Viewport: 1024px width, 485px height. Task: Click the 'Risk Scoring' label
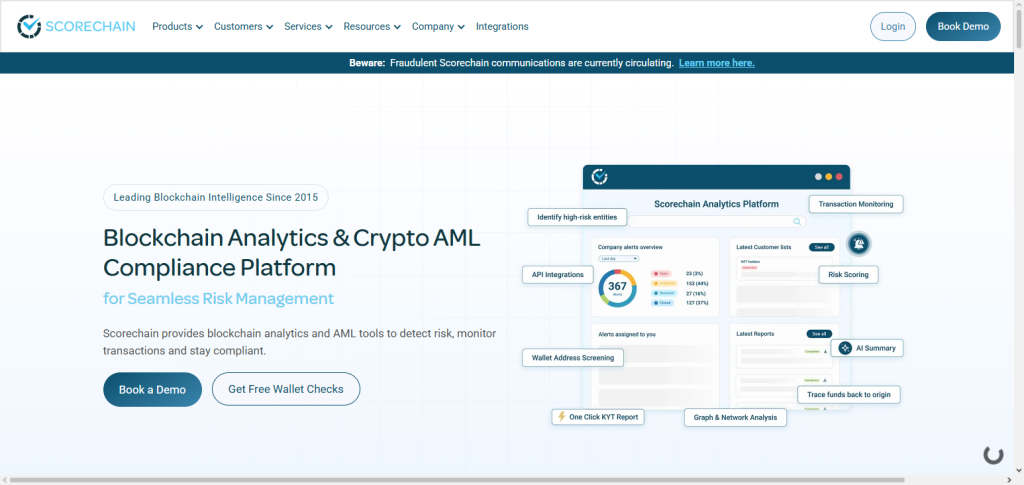pyautogui.click(x=848, y=275)
